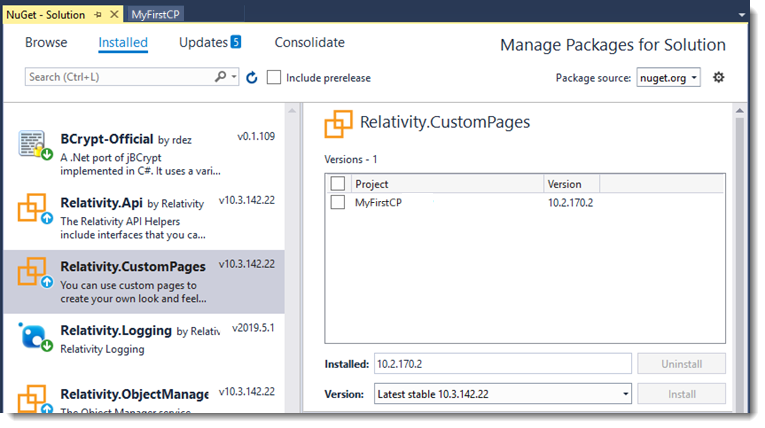This screenshot has width=765, height=428.
Task: Sort by Project column header
Action: point(447,184)
